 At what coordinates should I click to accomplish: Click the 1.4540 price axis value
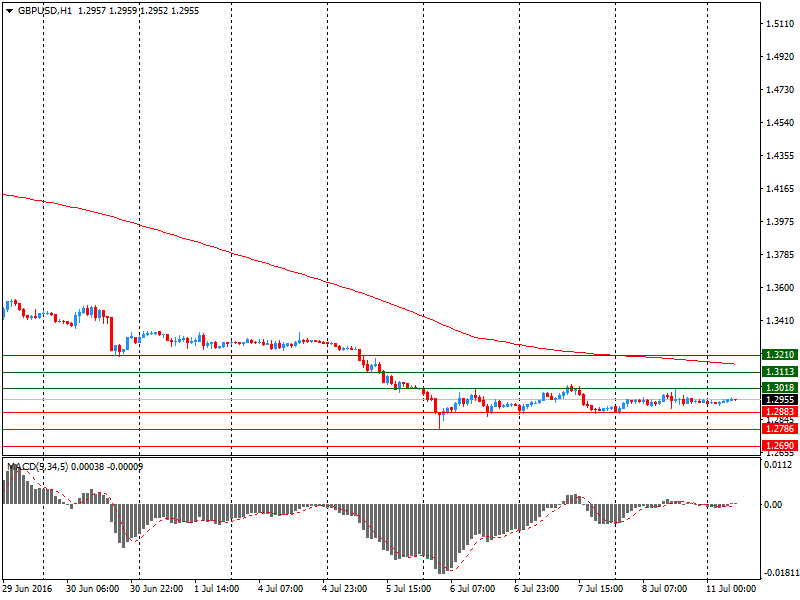coord(780,122)
